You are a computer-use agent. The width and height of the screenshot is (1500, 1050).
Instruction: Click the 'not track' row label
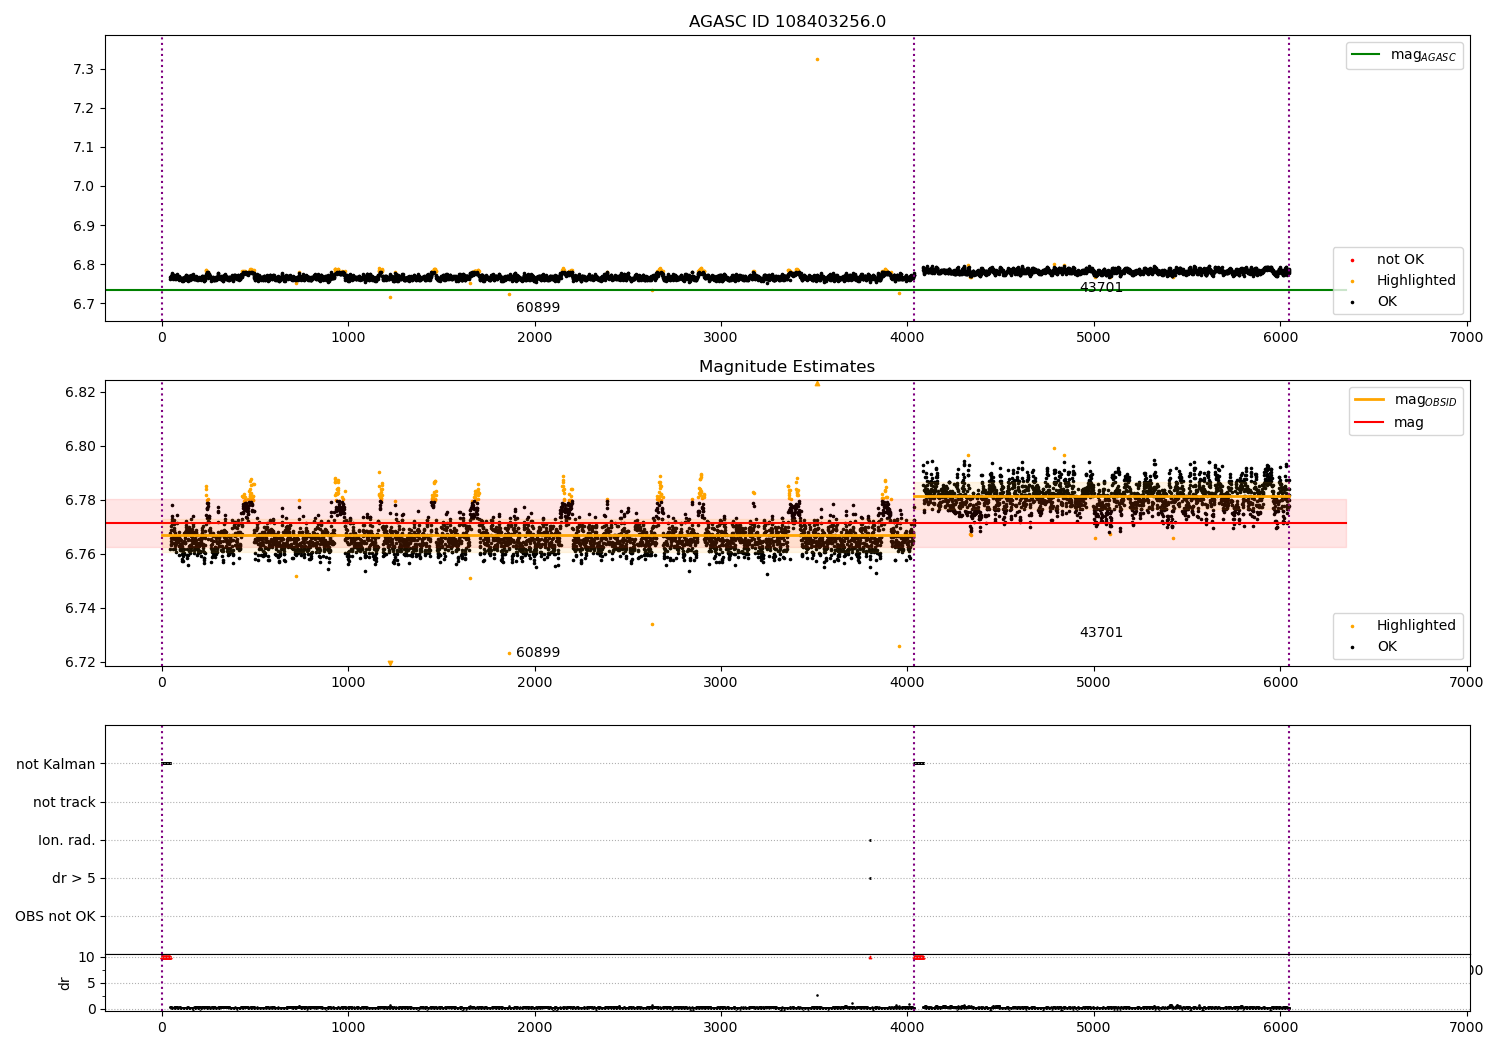(64, 802)
